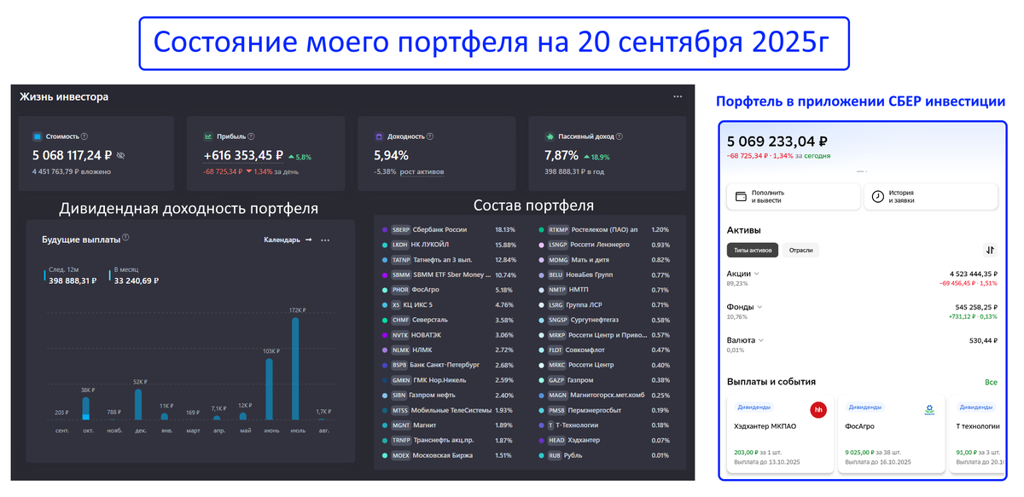Open three-dot menu of Будущие выплаты card
The image size is (1024, 497).
[x=325, y=240]
